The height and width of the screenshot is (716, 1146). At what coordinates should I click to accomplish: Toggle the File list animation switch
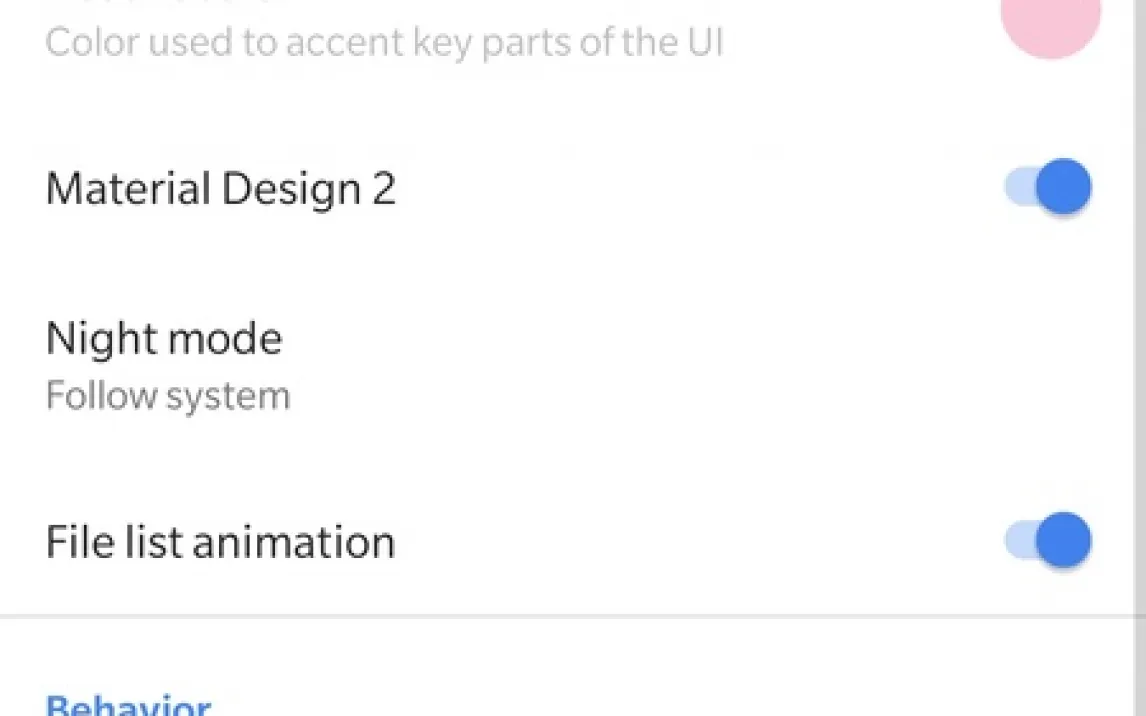1048,541
